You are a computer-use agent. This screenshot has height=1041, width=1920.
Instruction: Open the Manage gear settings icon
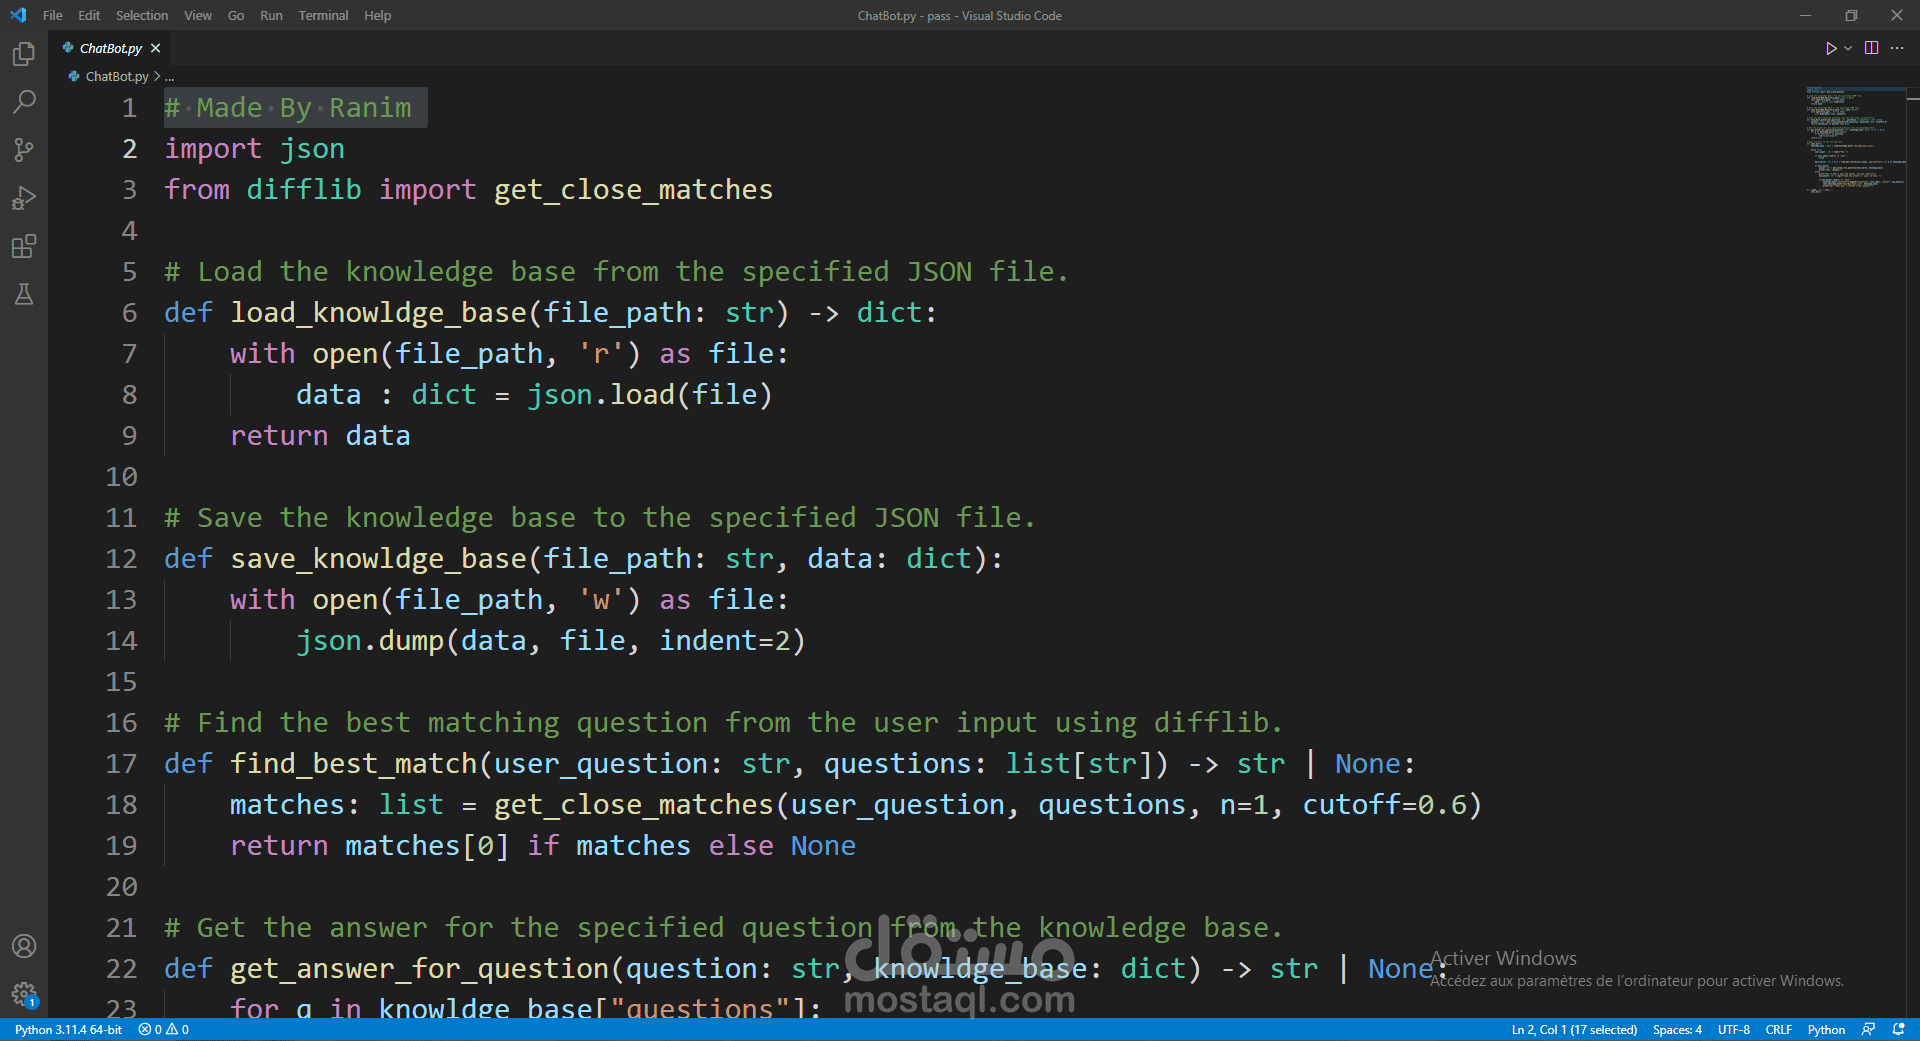pos(24,994)
